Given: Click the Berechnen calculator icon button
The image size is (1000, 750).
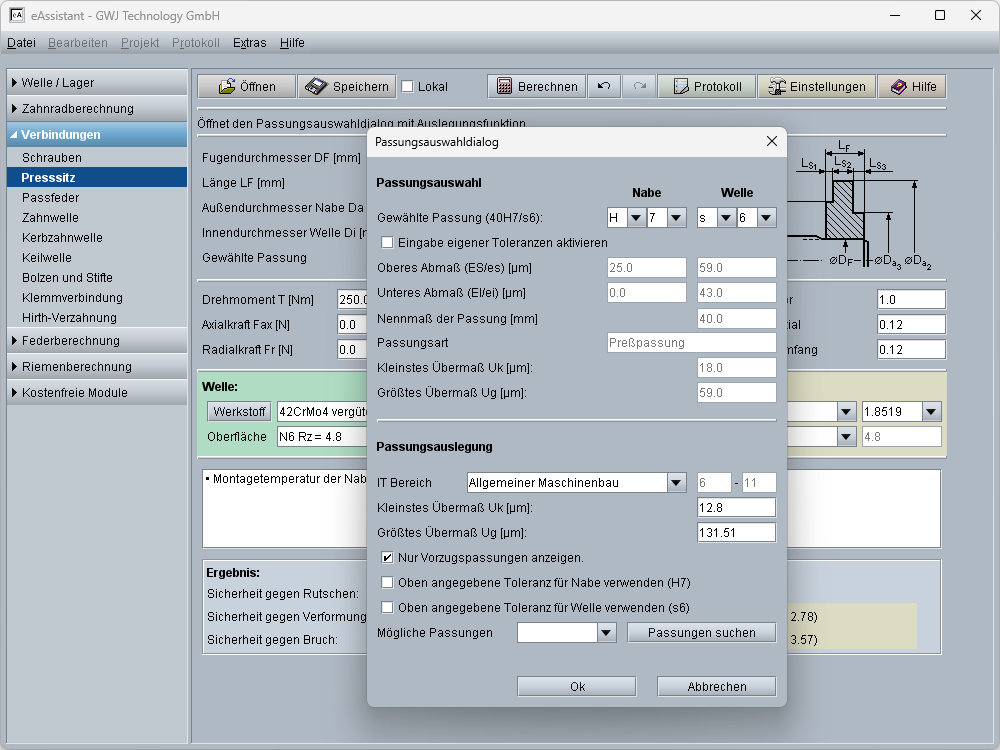Looking at the screenshot, I should point(537,87).
